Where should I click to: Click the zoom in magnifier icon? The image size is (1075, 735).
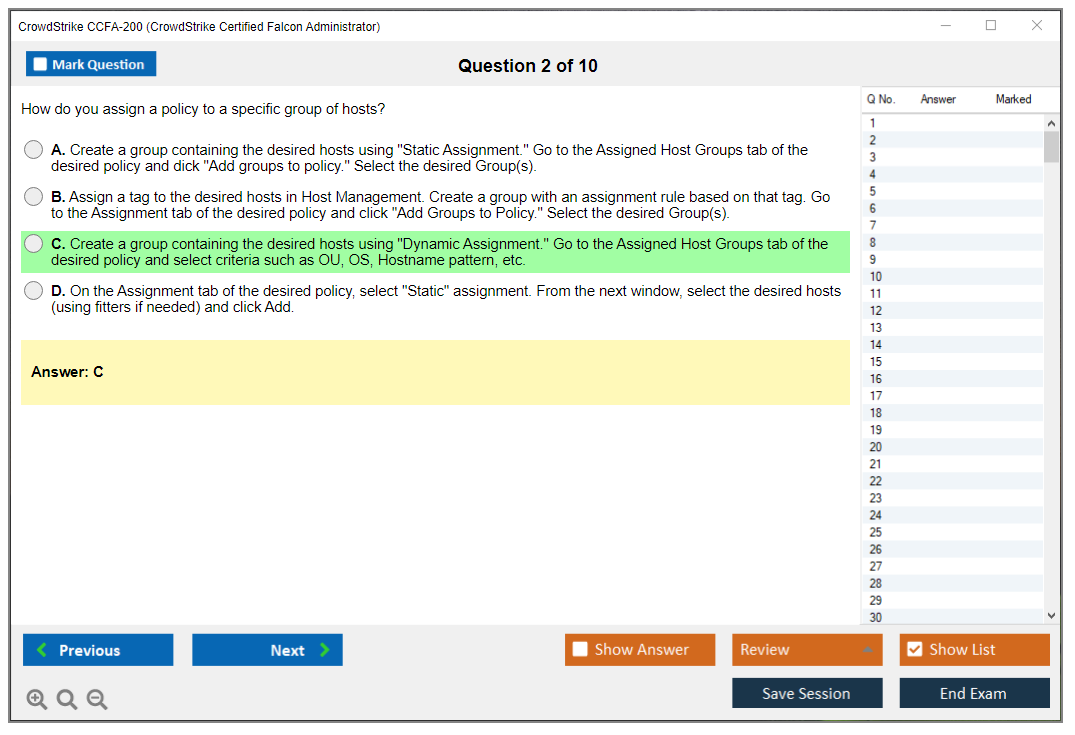[x=37, y=700]
